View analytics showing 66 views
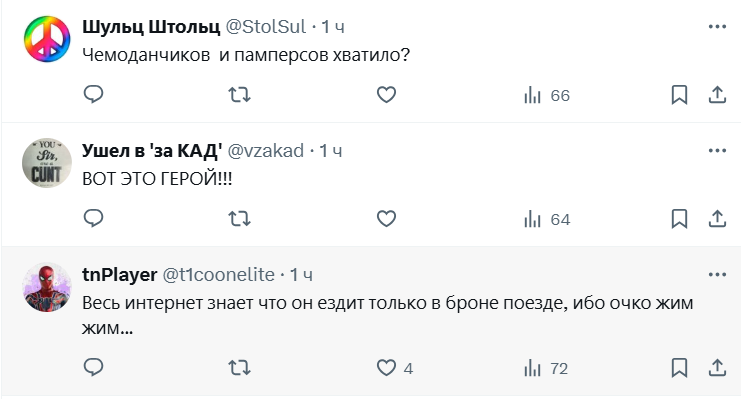Image resolution: width=741 pixels, height=399 pixels. (x=547, y=95)
